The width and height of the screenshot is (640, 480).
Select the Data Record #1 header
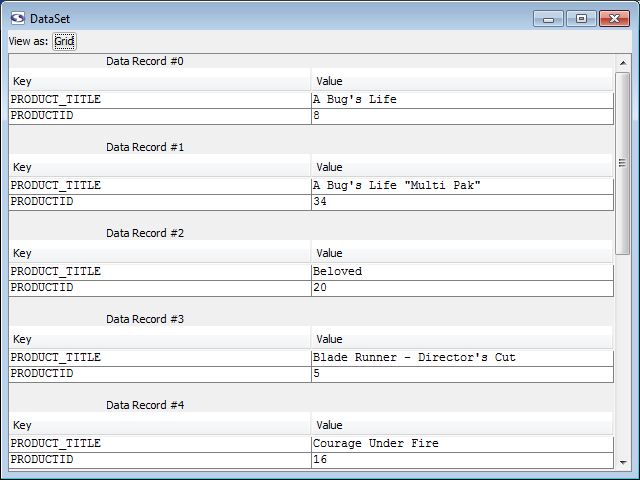pyautogui.click(x=145, y=147)
